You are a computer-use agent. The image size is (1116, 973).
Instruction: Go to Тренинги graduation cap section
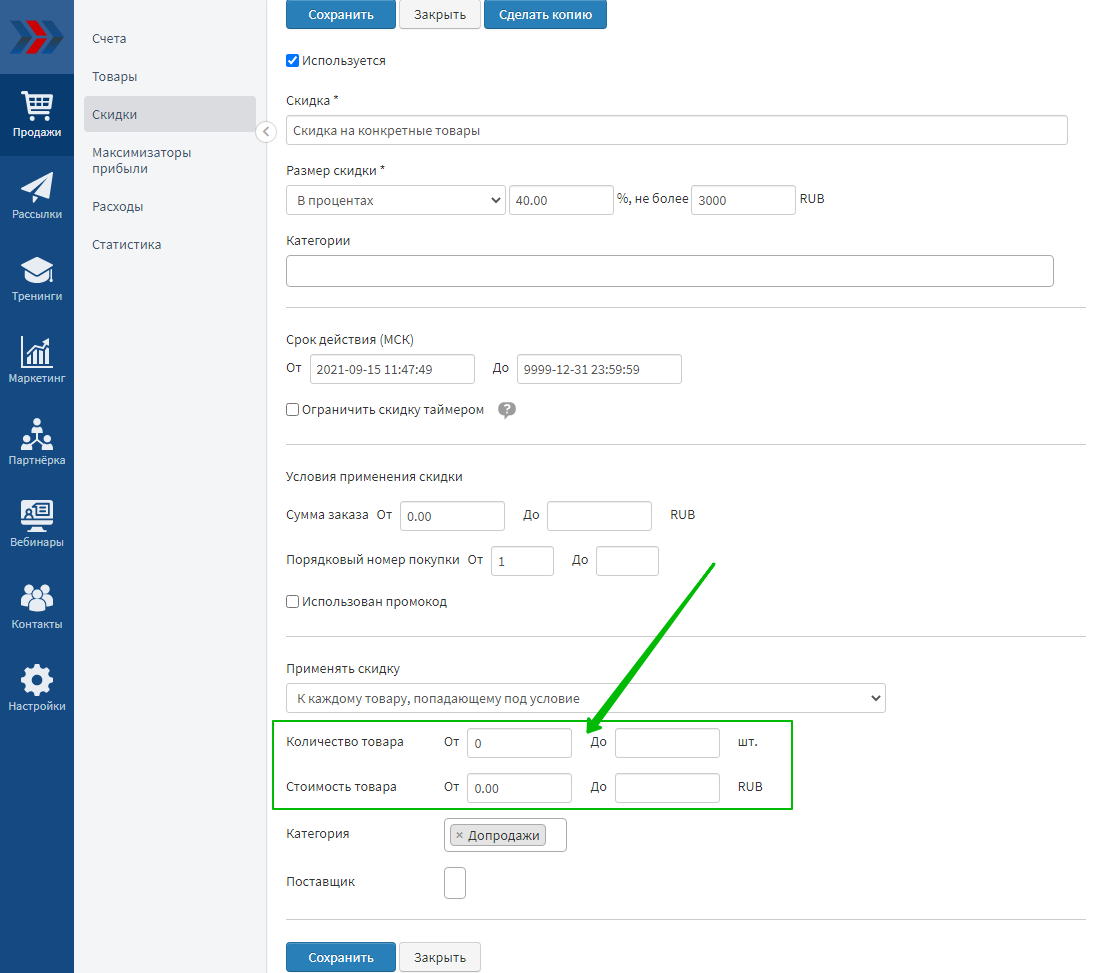click(x=37, y=278)
